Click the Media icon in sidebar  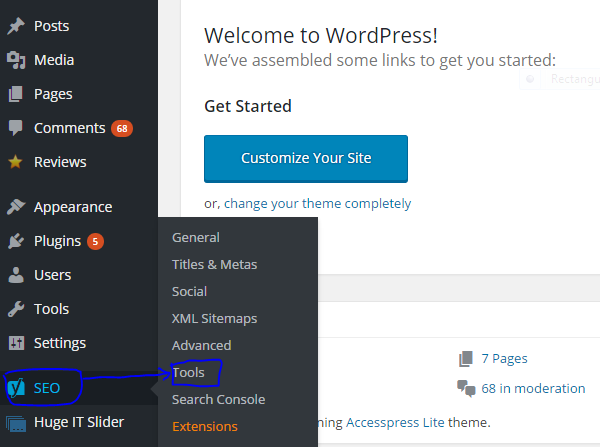(x=16, y=60)
